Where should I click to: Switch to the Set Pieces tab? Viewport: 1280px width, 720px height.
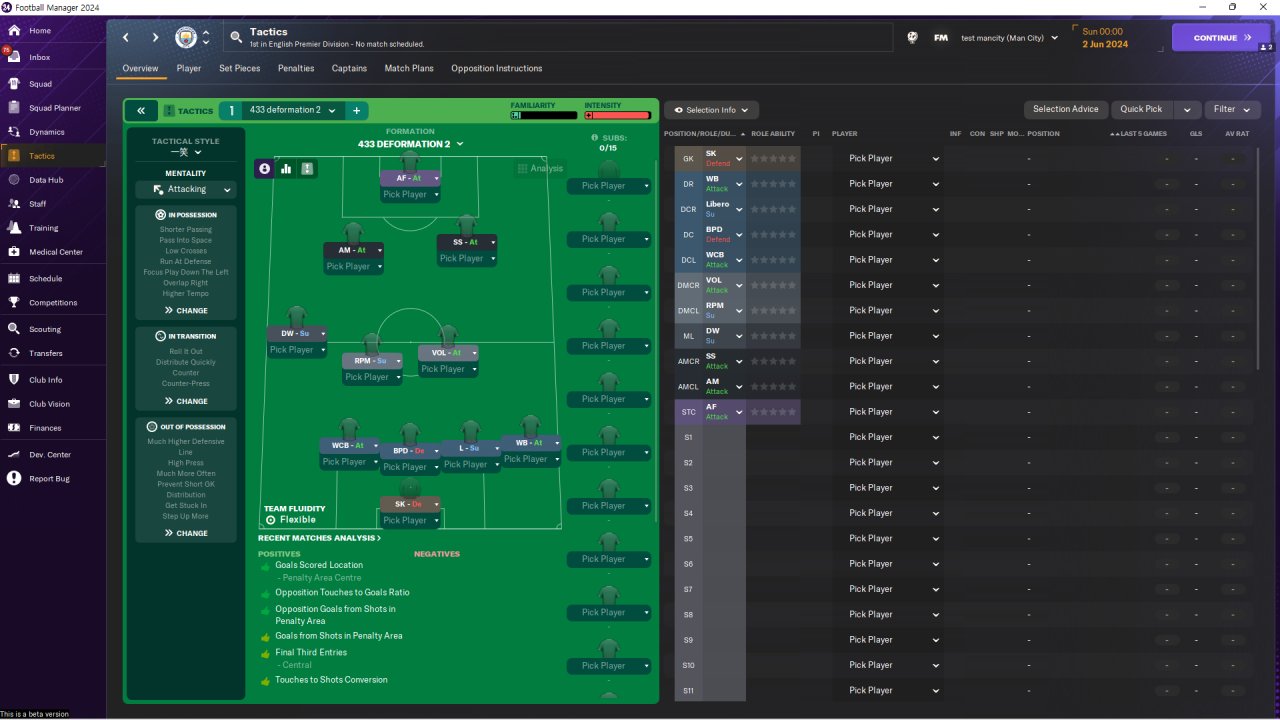[240, 68]
